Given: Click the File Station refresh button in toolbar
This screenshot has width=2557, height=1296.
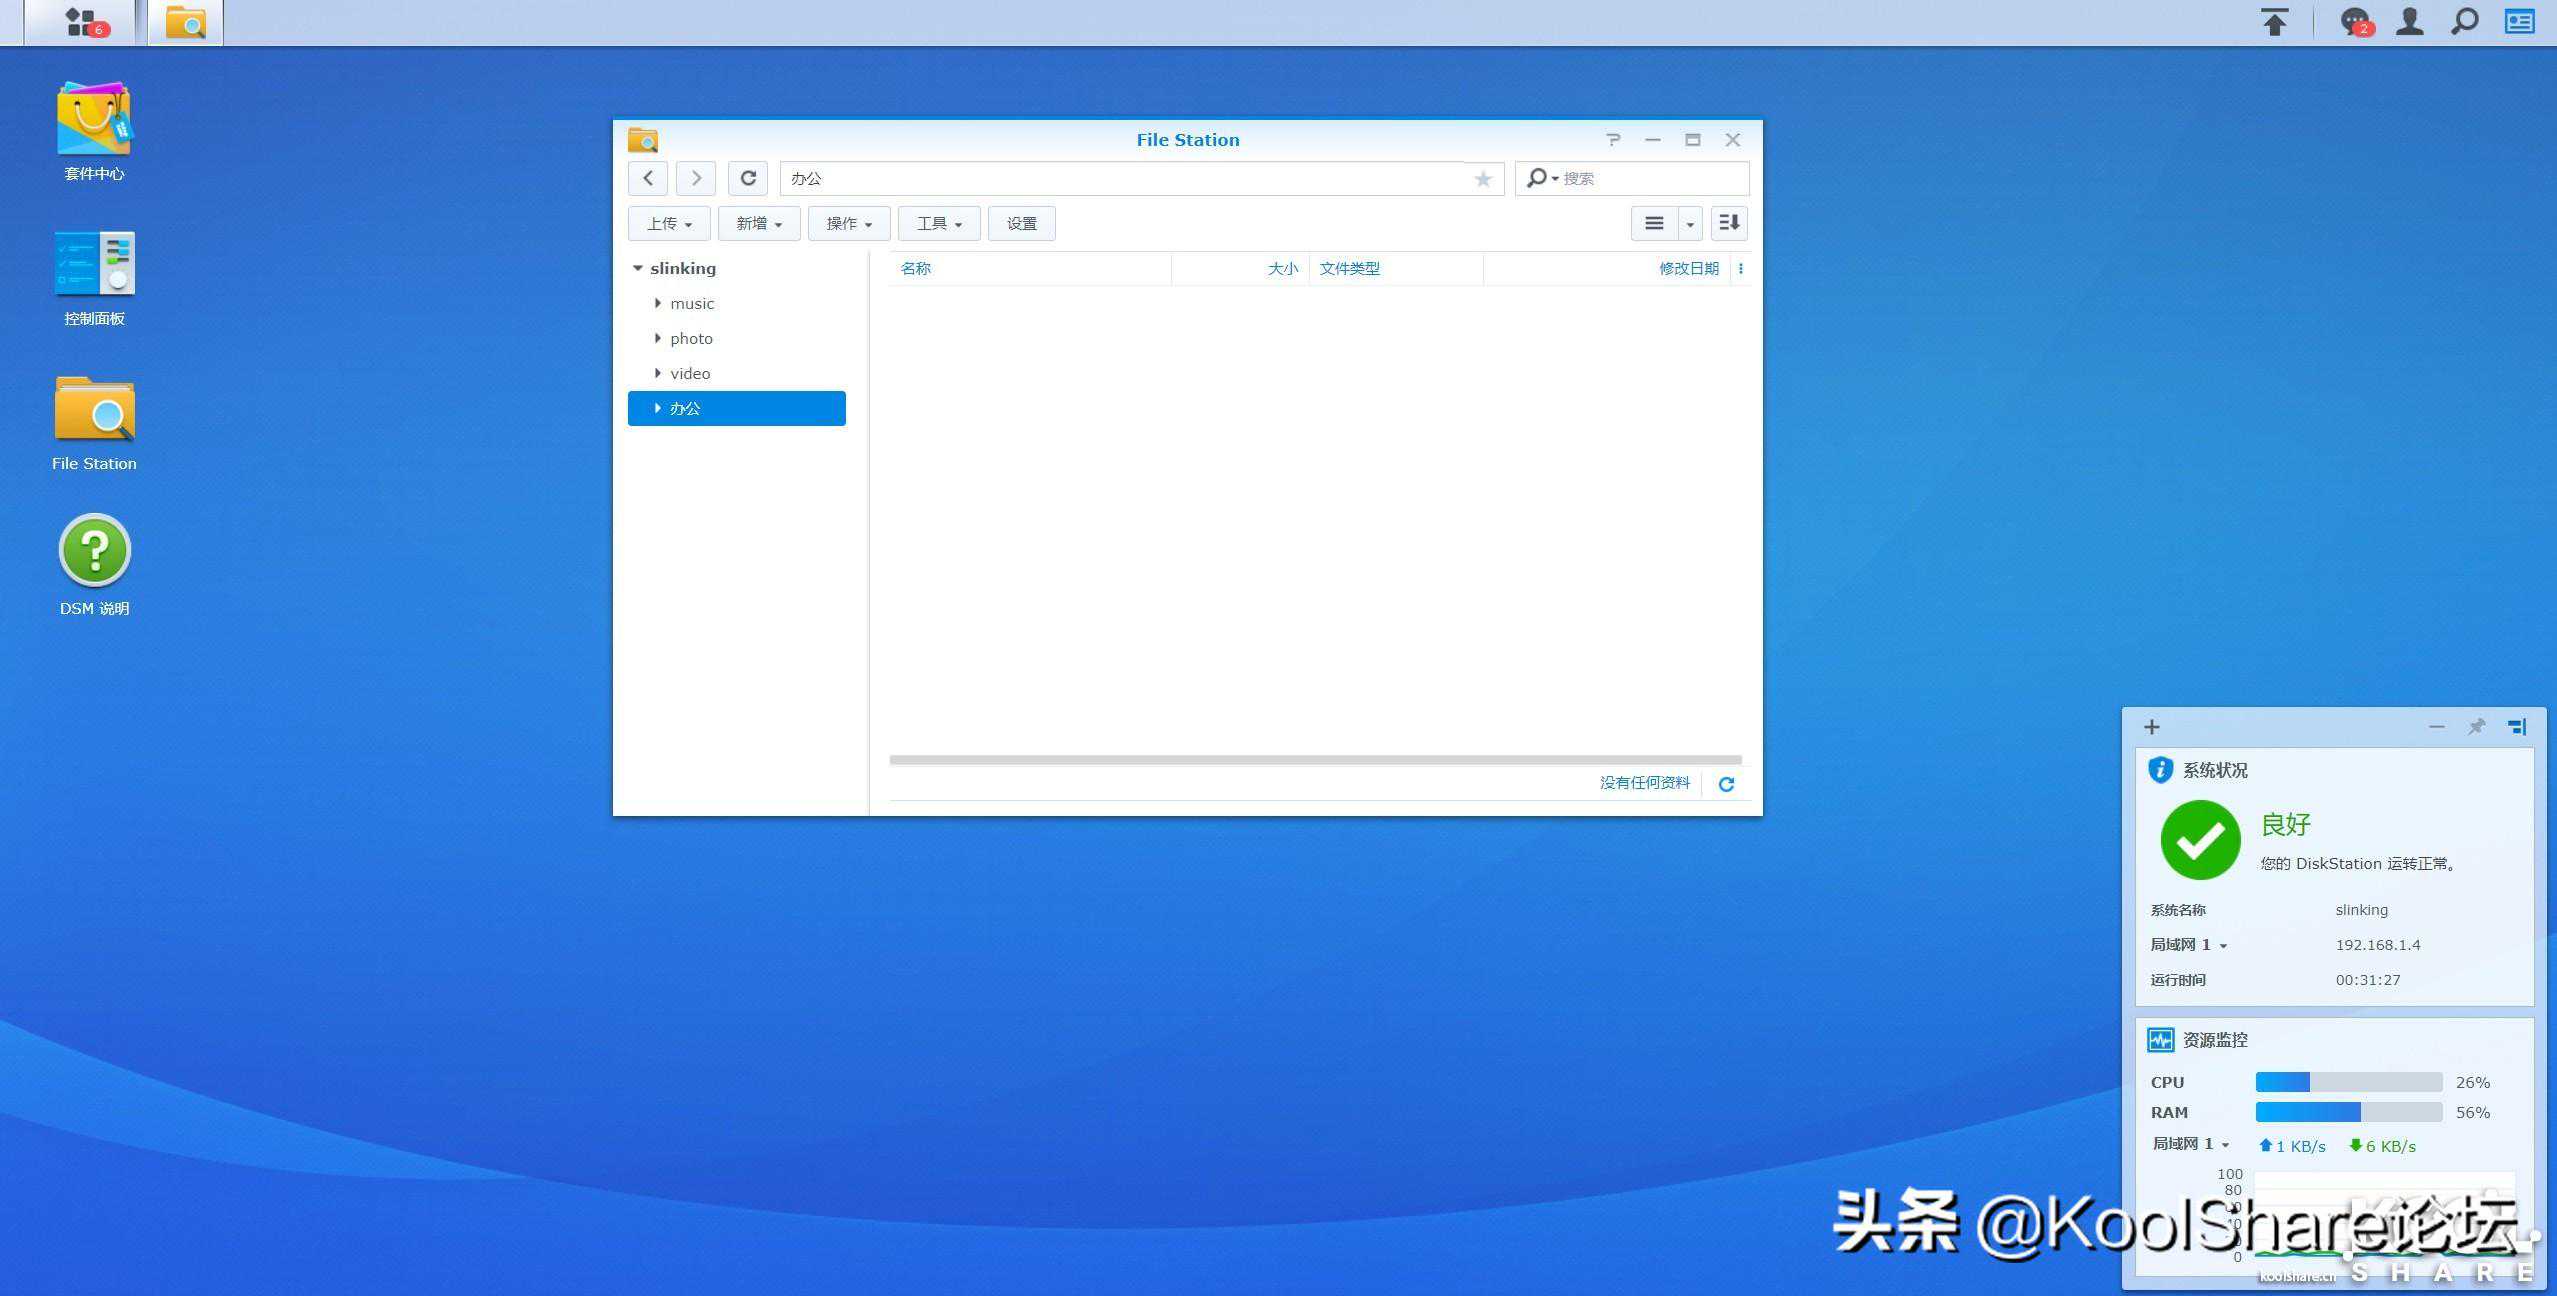Looking at the screenshot, I should click(747, 178).
